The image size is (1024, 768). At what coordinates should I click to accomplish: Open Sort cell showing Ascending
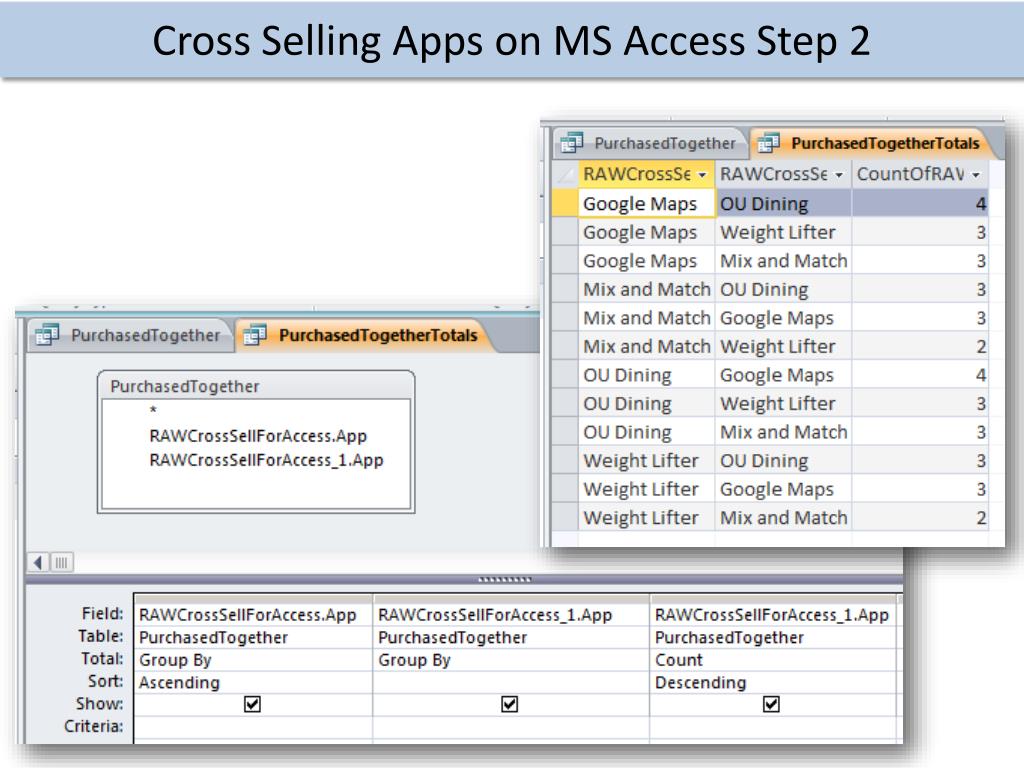(x=253, y=682)
